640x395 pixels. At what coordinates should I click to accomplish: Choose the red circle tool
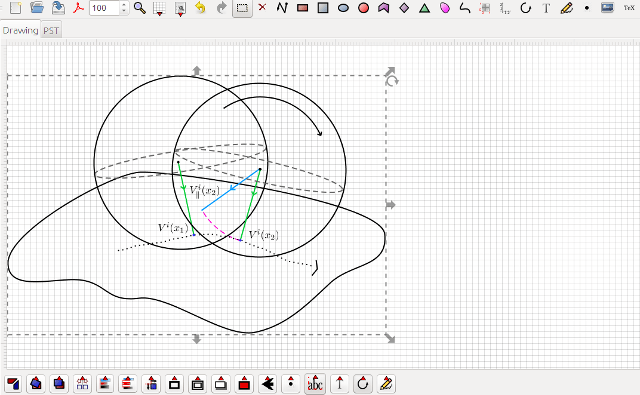(x=363, y=8)
